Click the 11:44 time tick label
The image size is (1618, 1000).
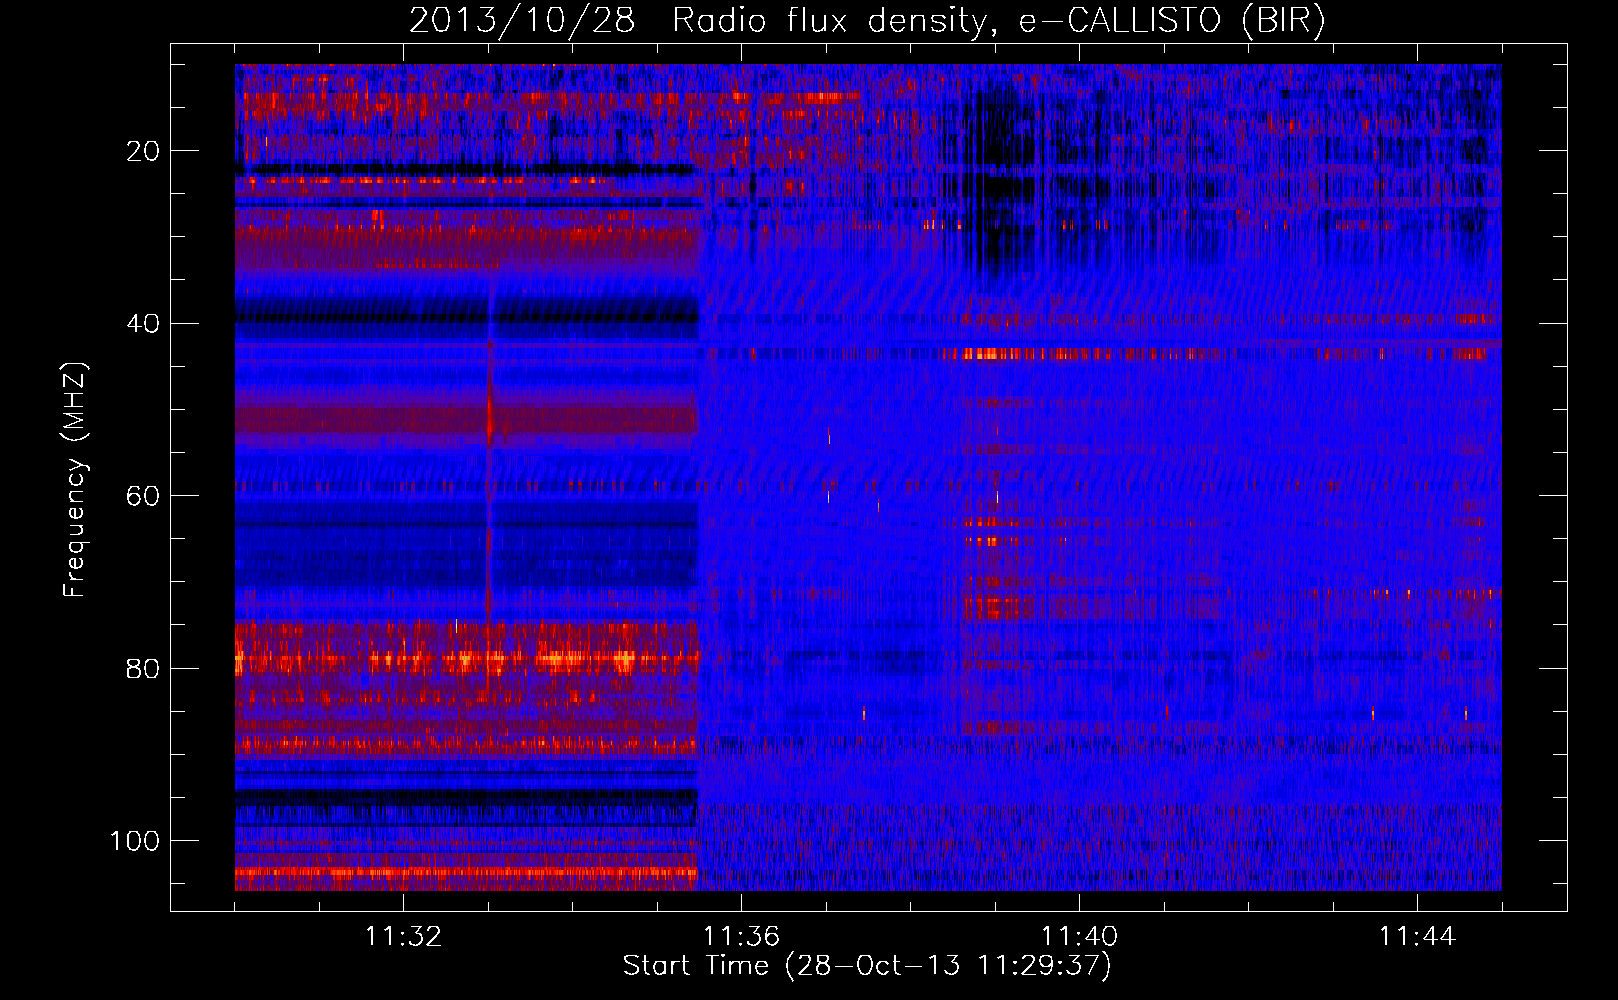coord(1417,937)
